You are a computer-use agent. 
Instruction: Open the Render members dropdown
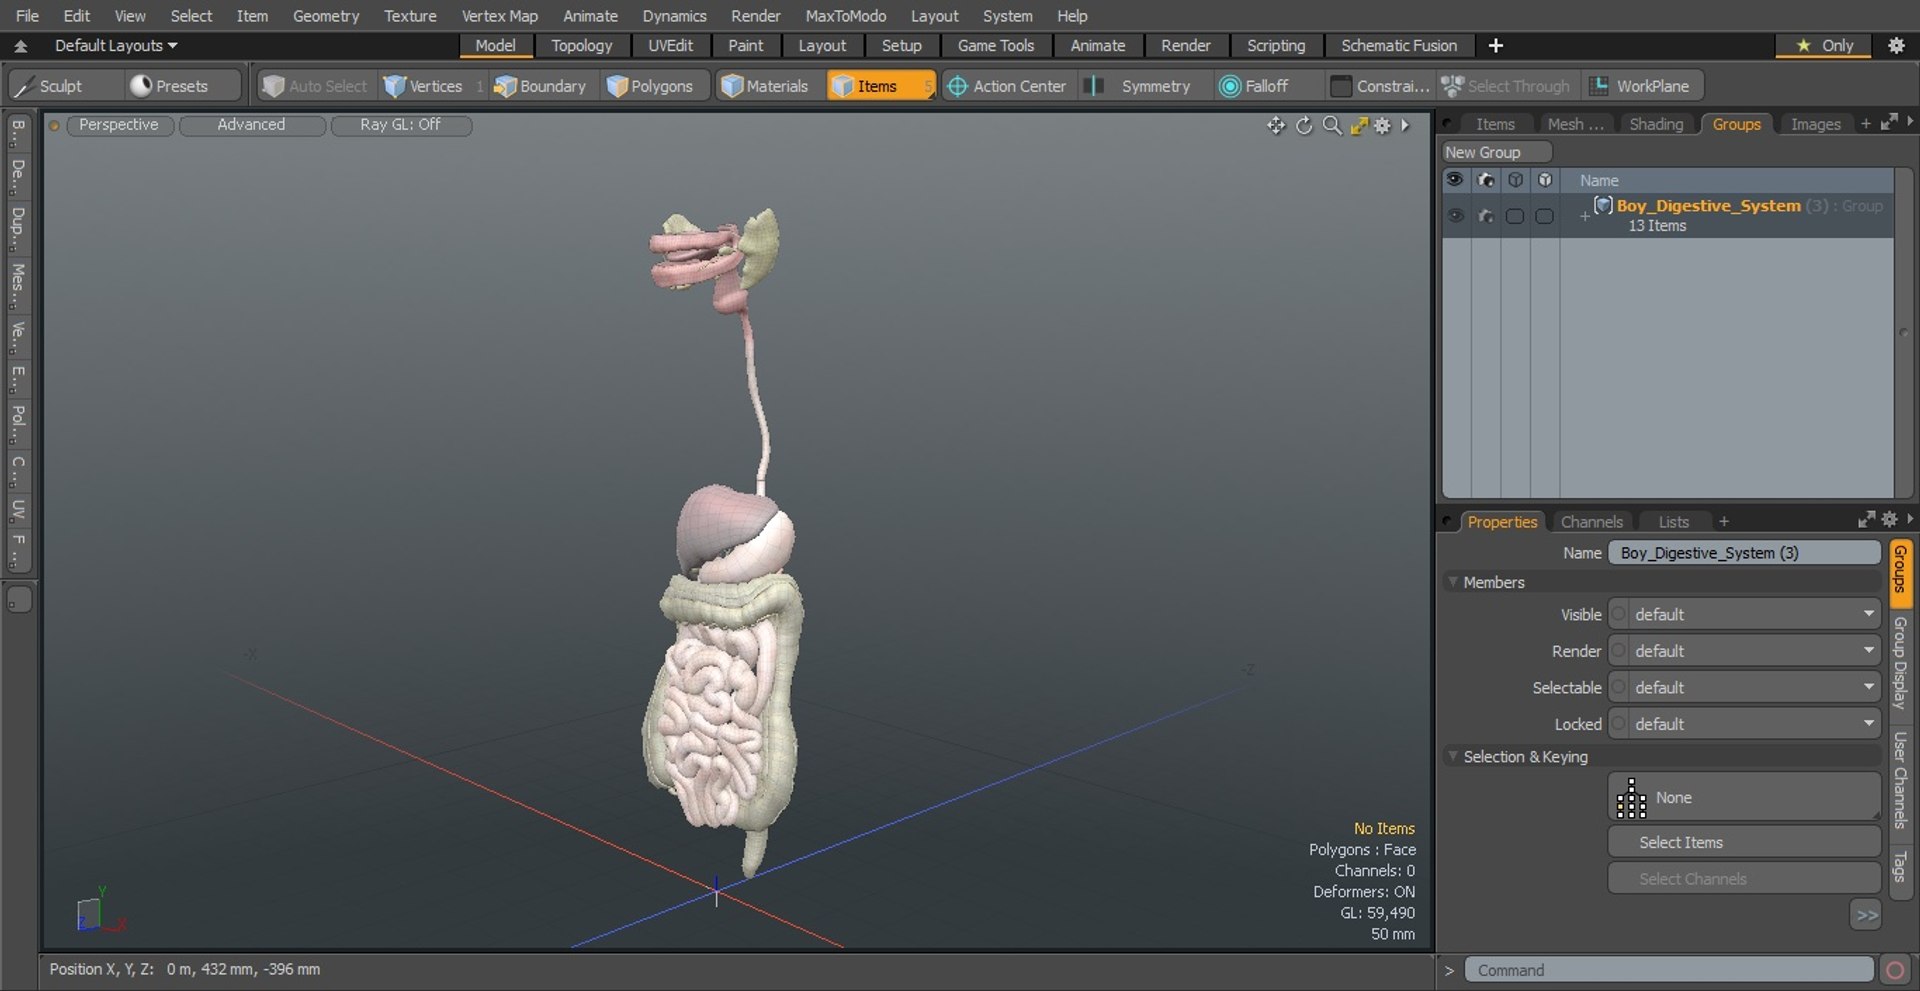pos(1745,651)
